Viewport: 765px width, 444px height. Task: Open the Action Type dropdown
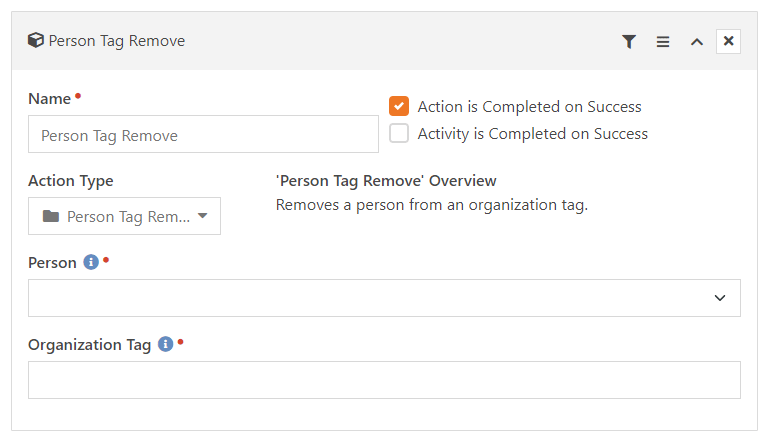pos(124,216)
